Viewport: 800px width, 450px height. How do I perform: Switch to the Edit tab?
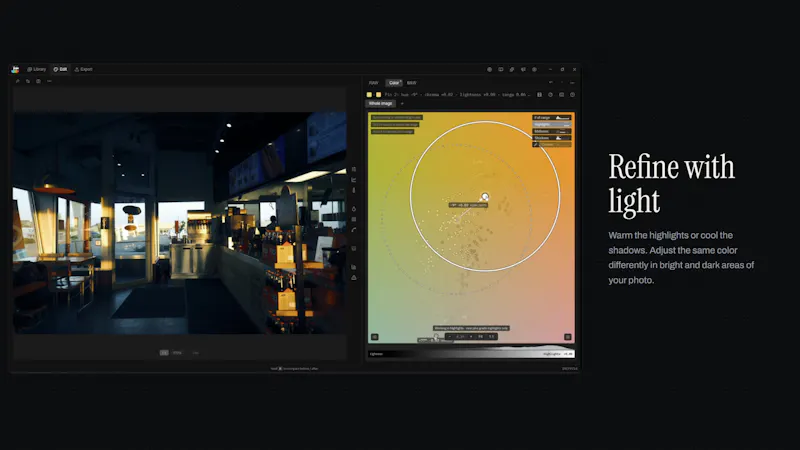click(x=60, y=69)
